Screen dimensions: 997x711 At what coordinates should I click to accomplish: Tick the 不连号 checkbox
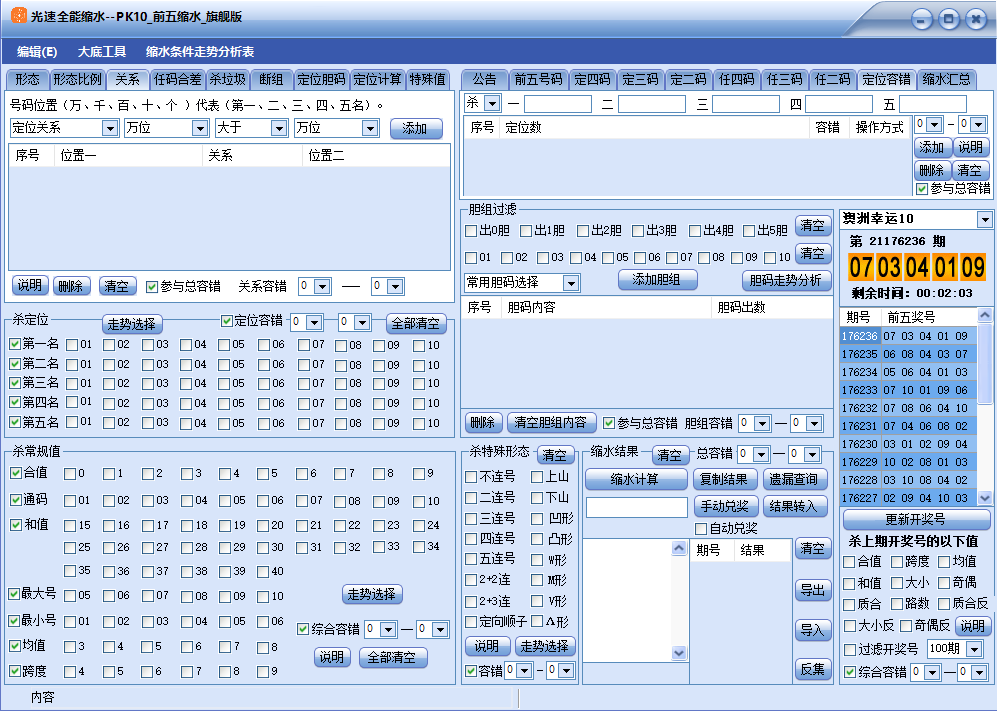(471, 477)
